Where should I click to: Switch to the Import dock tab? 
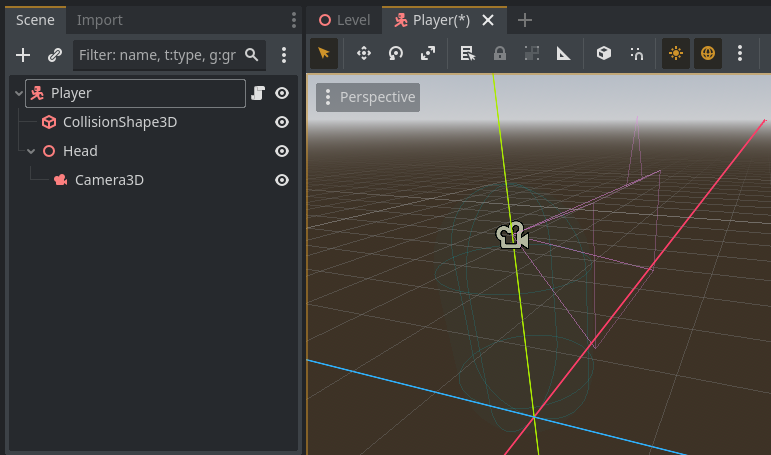(99, 20)
